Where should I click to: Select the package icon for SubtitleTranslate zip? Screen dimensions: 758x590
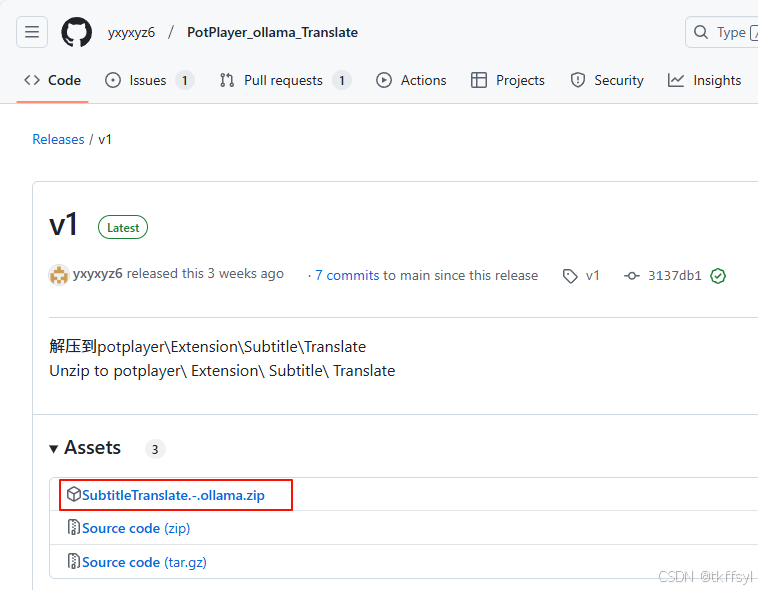point(73,494)
